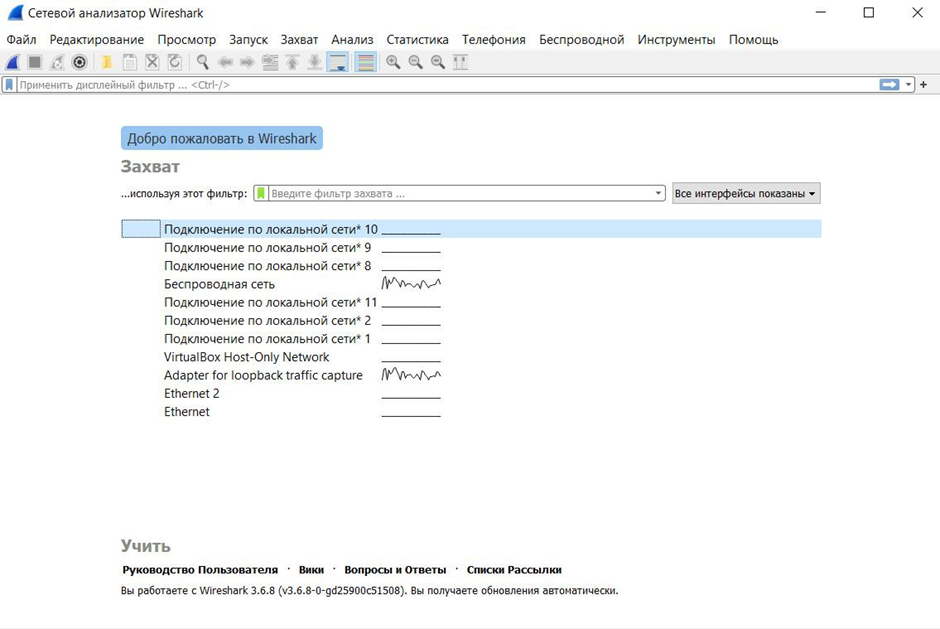Open the capture filter dropdown arrow
The image size is (940, 629).
pyautogui.click(x=657, y=192)
